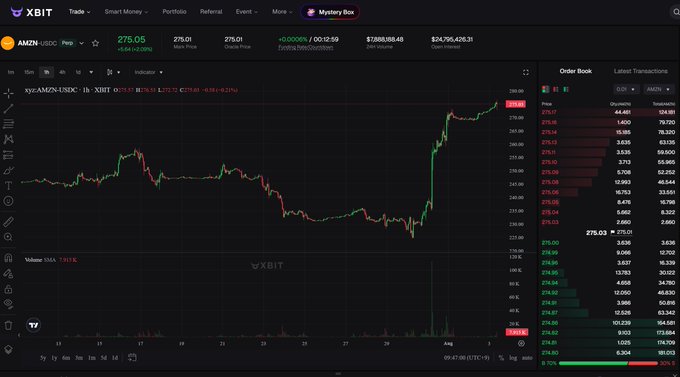Toggle auto scale on price axis
This screenshot has height=377, width=680.
527,358
